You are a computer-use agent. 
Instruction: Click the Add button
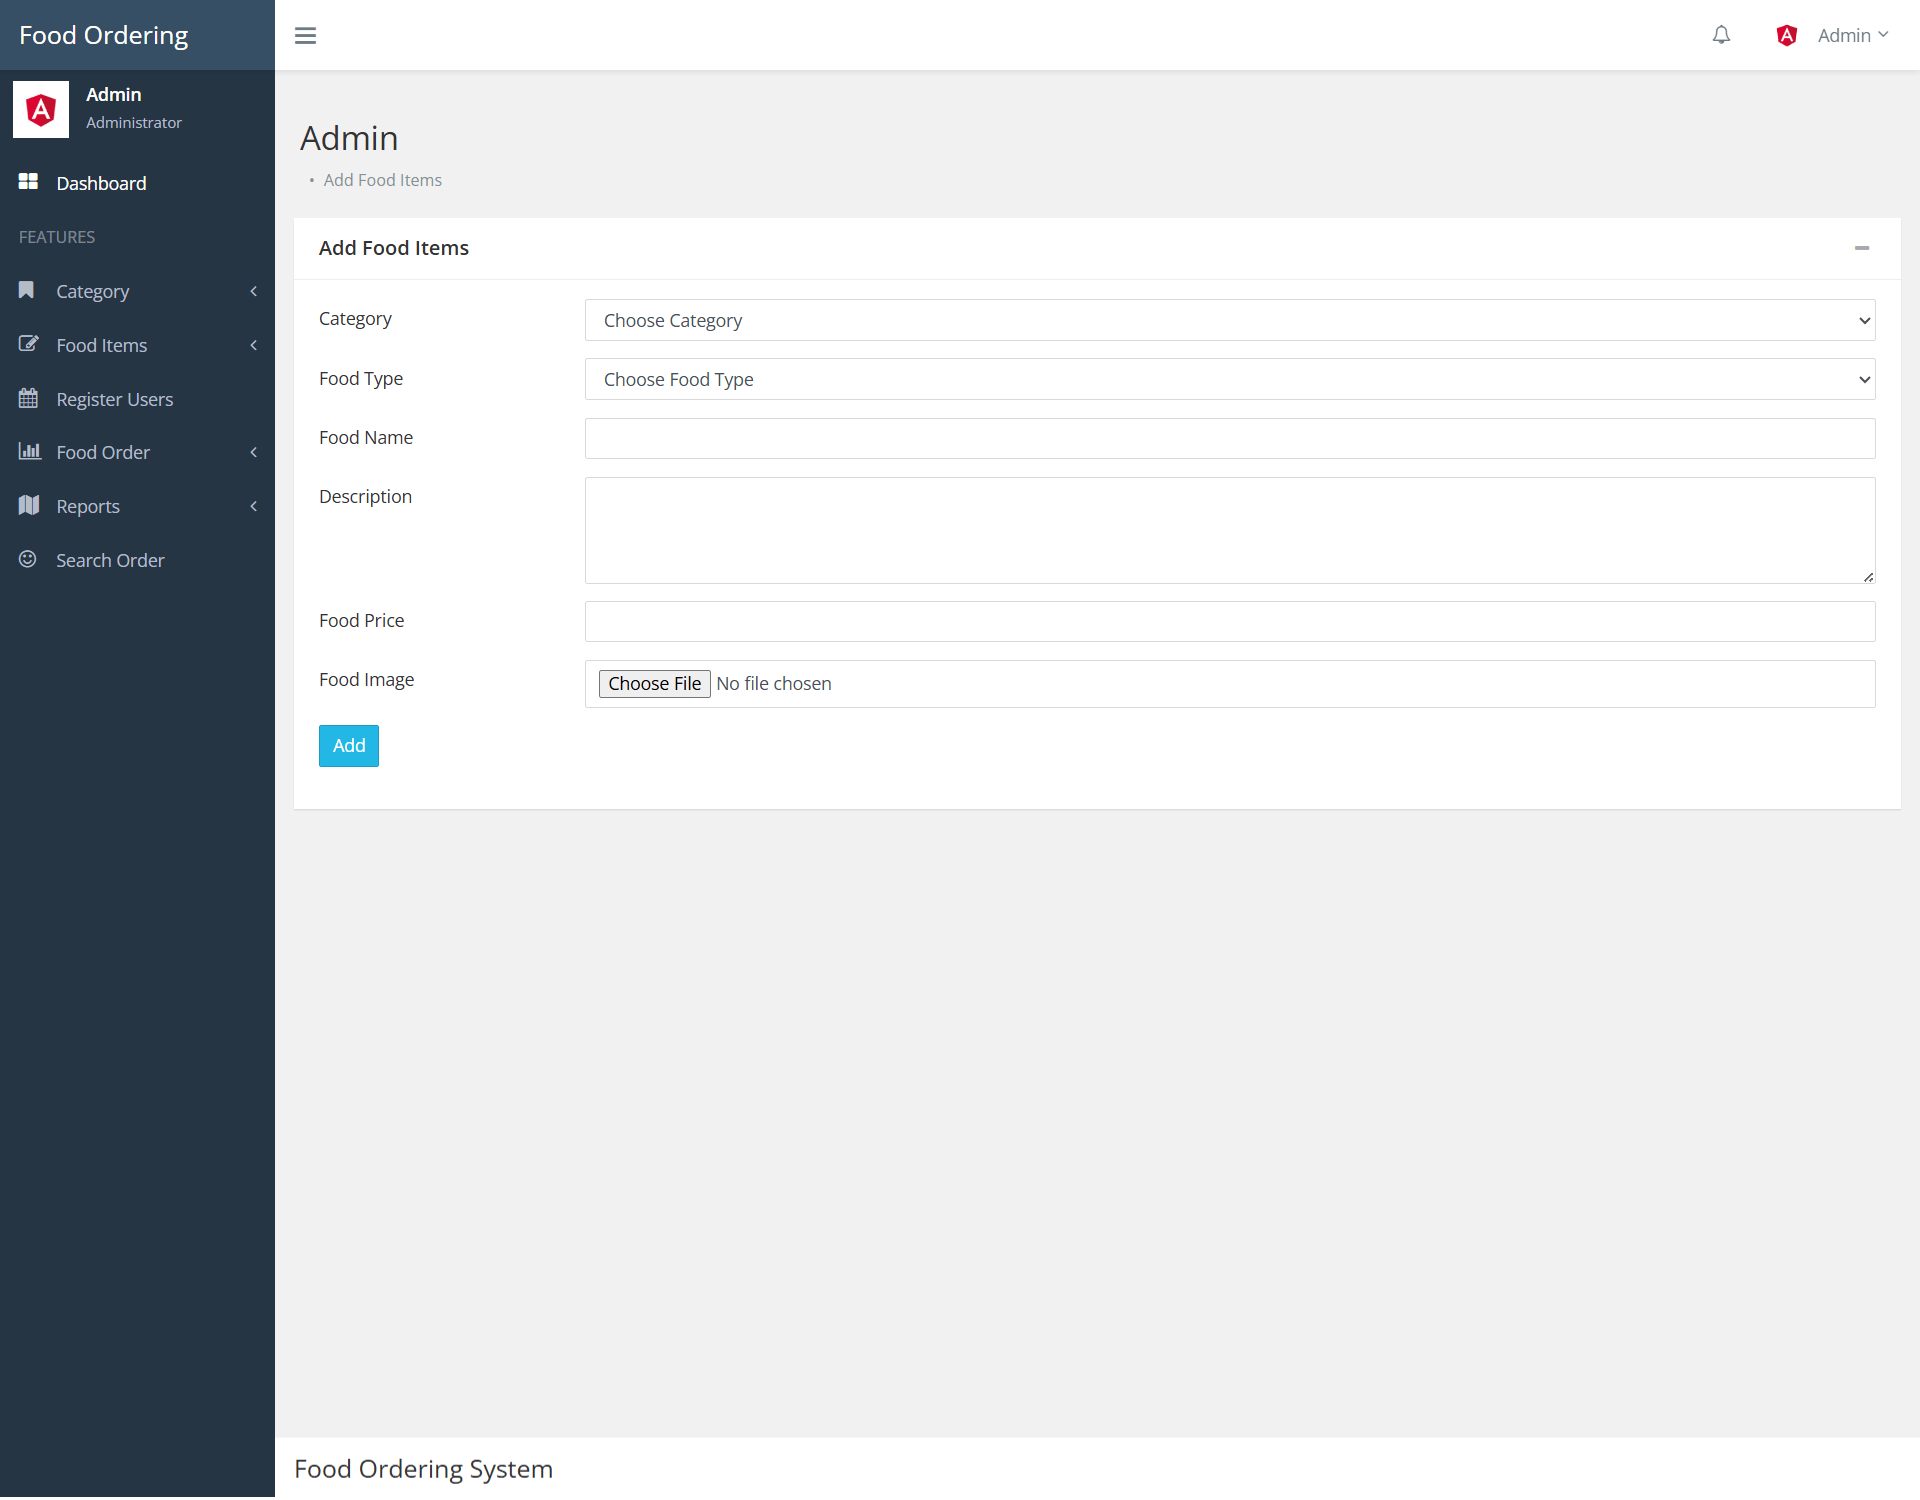(x=349, y=746)
